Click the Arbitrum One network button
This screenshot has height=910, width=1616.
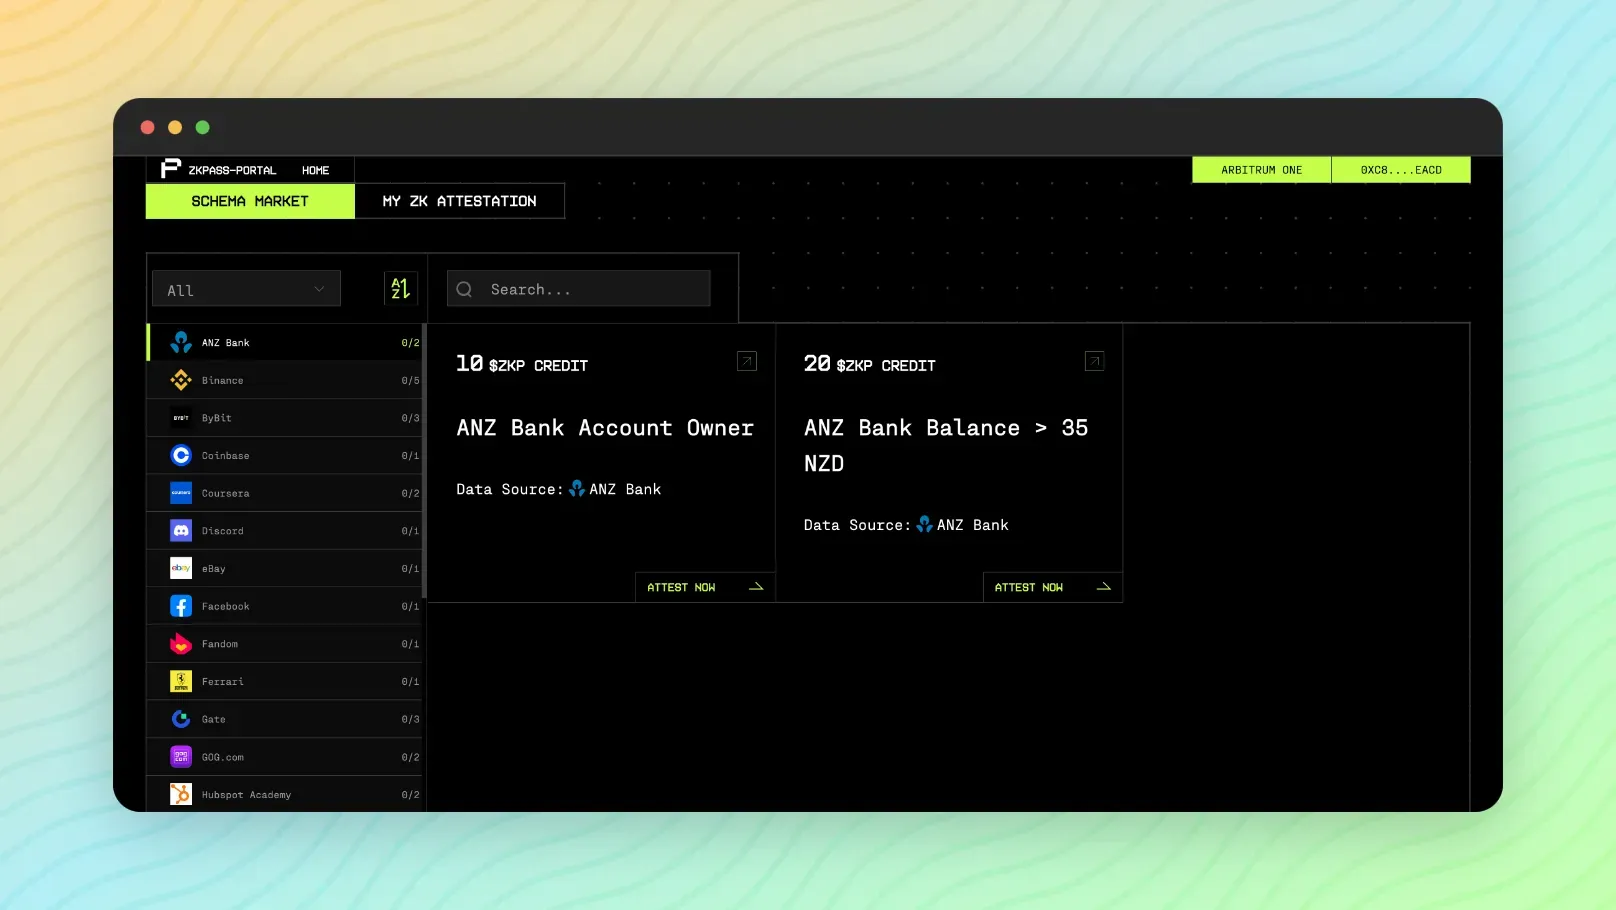1262,170
